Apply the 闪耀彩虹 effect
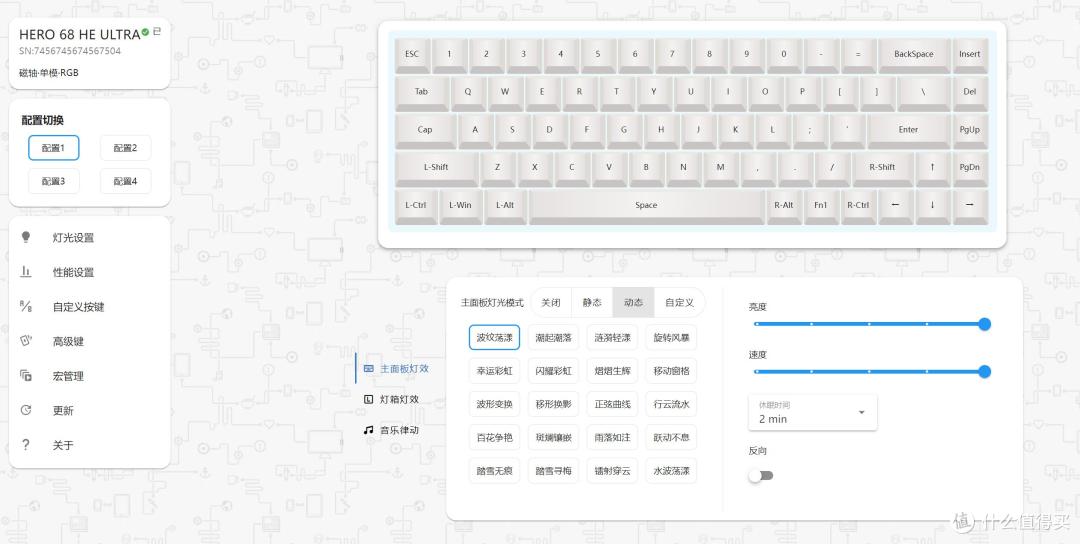Viewport: 1080px width, 544px height. (554, 370)
